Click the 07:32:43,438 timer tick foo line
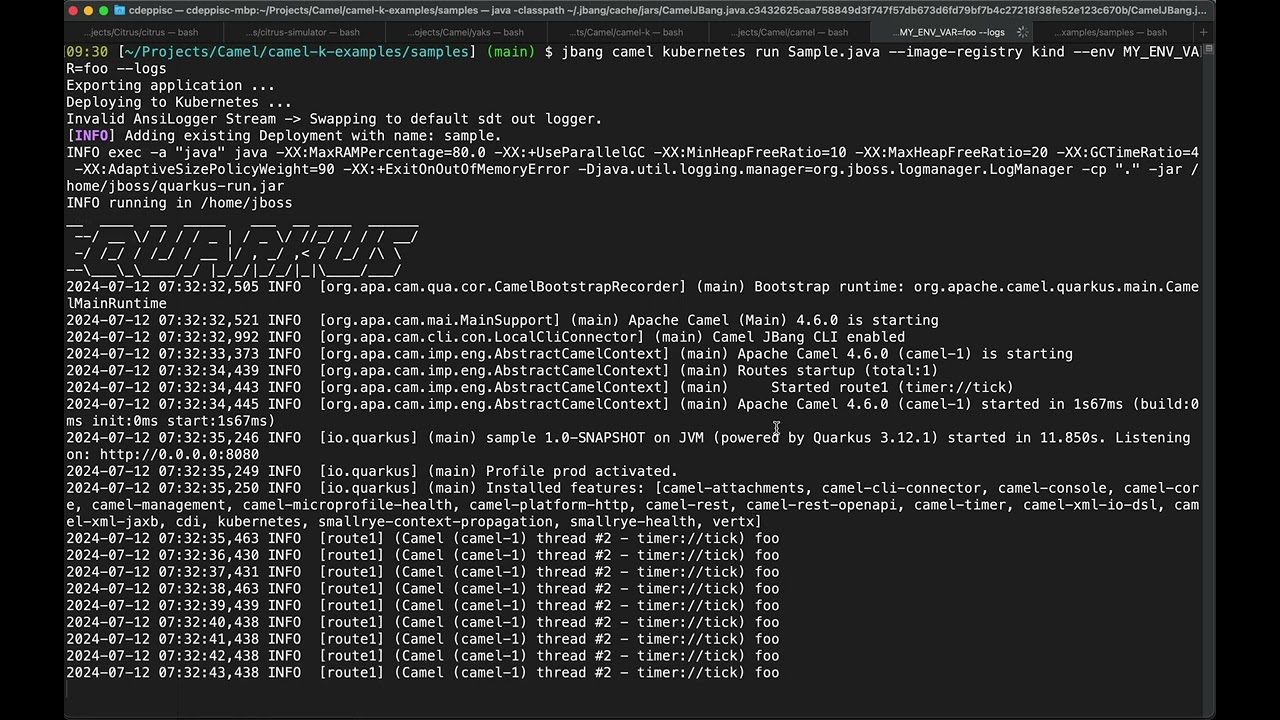Image resolution: width=1280 pixels, height=720 pixels. click(x=422, y=672)
